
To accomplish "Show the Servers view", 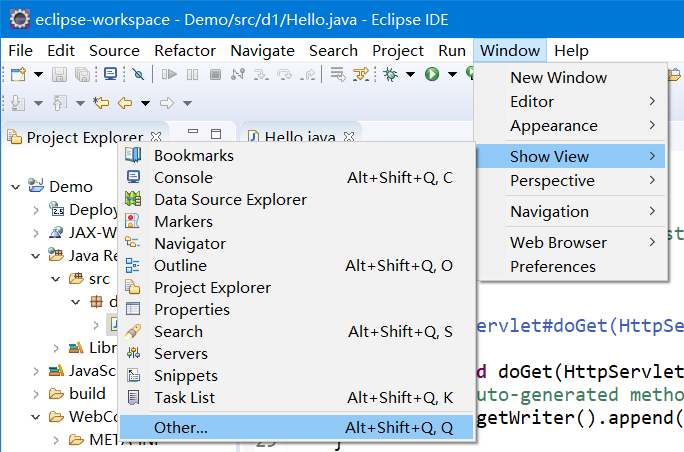I will [x=297, y=354].
